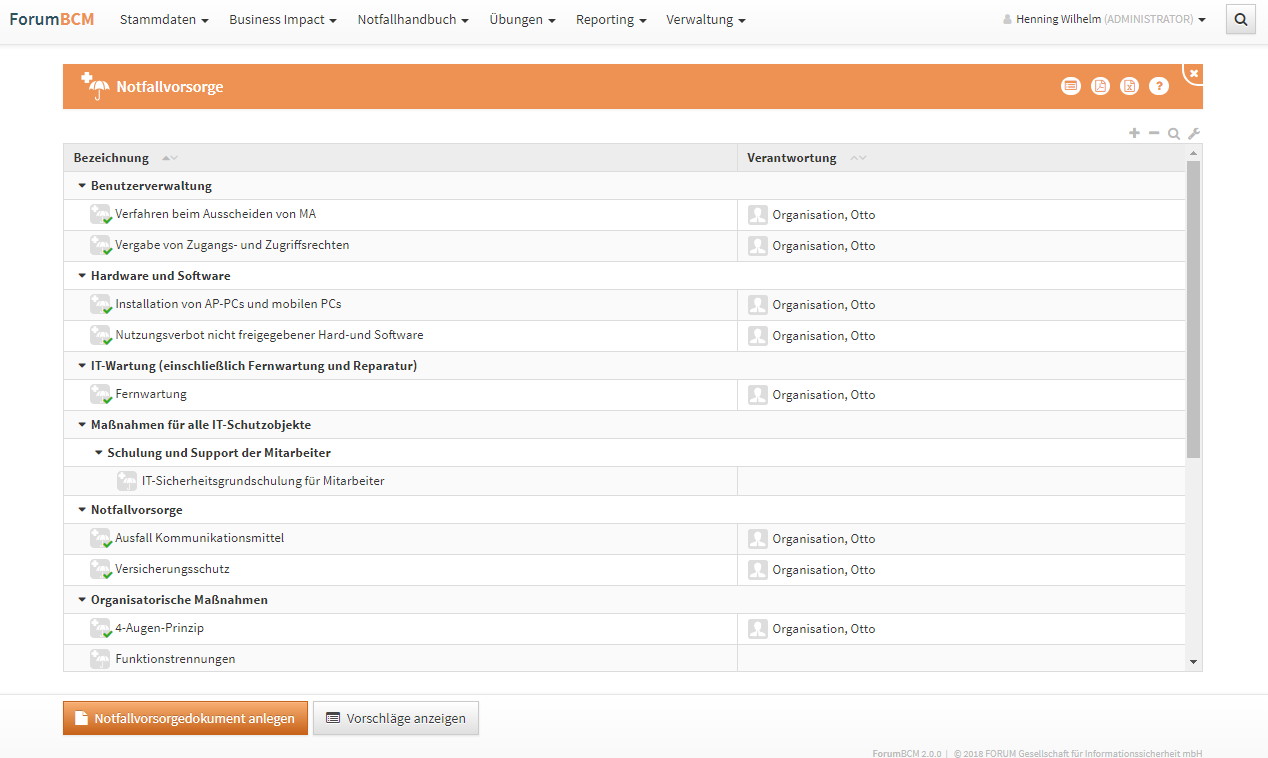1268x758 pixels.
Task: Export the list as PDF
Action: coord(1100,86)
